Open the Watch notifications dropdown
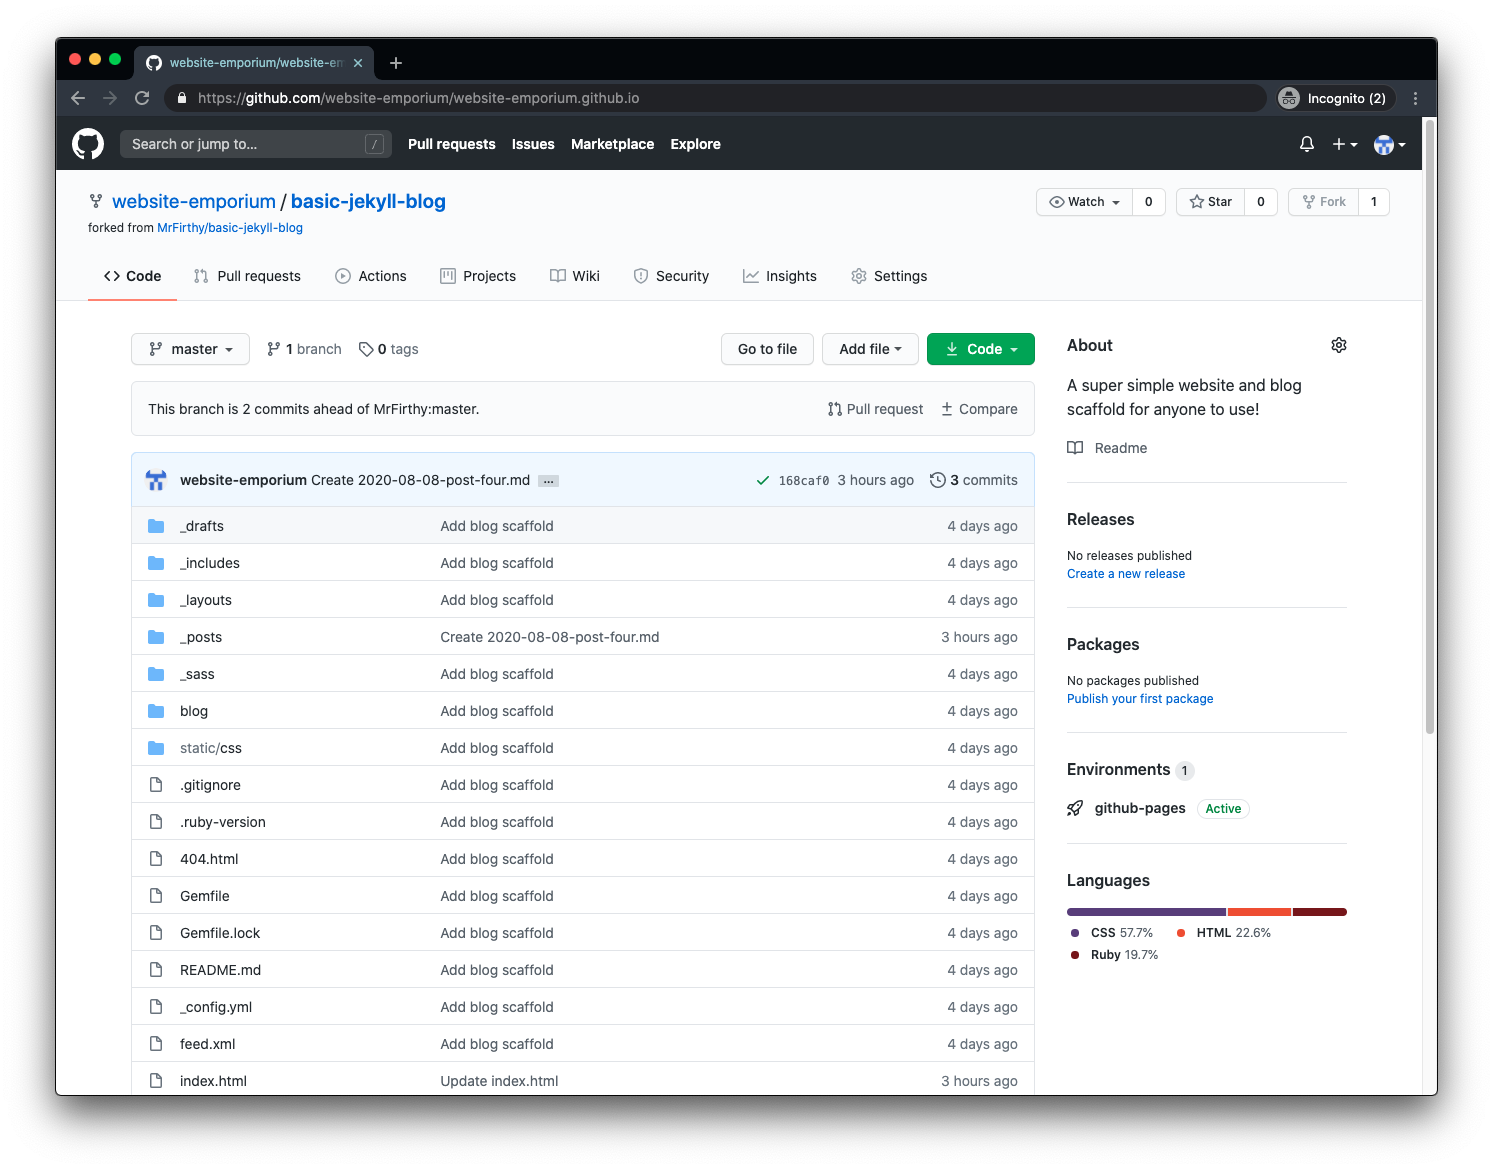The height and width of the screenshot is (1169, 1493). [1084, 202]
